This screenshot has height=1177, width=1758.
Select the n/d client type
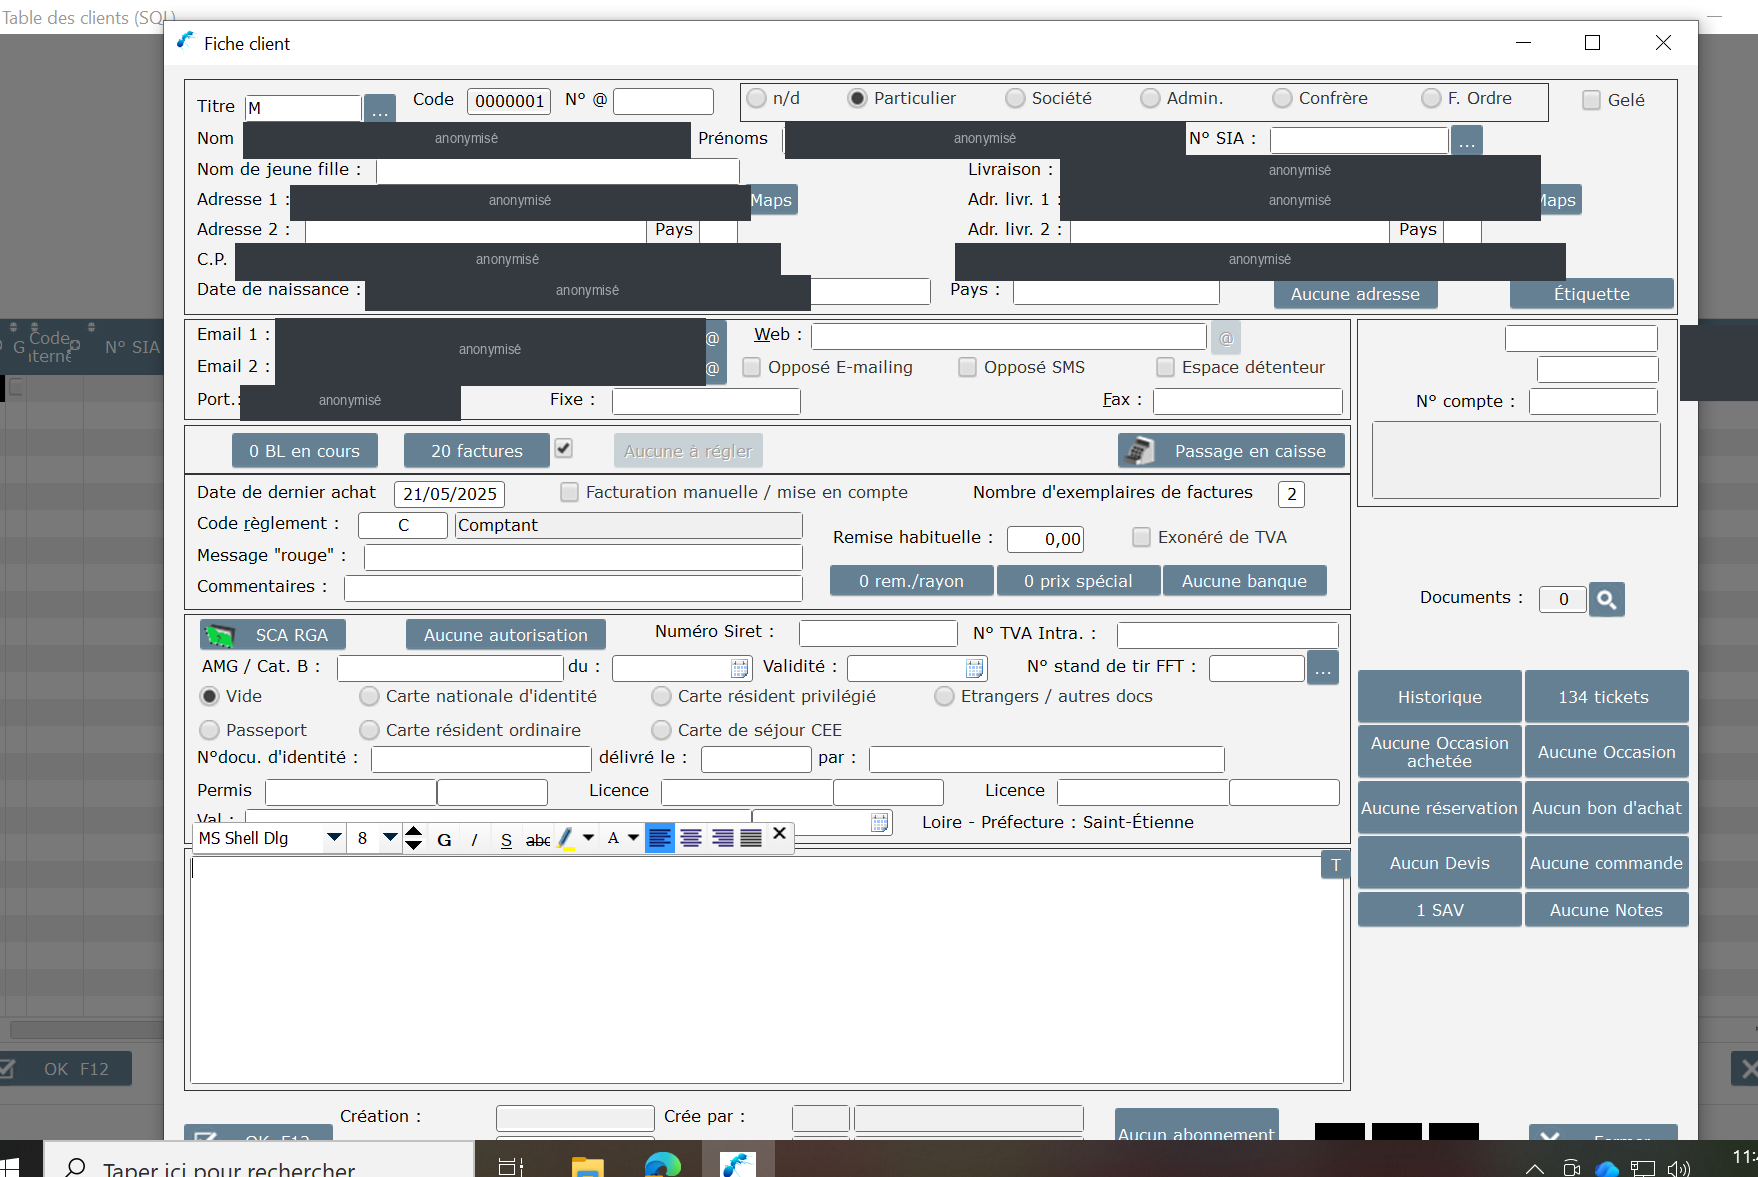[757, 98]
